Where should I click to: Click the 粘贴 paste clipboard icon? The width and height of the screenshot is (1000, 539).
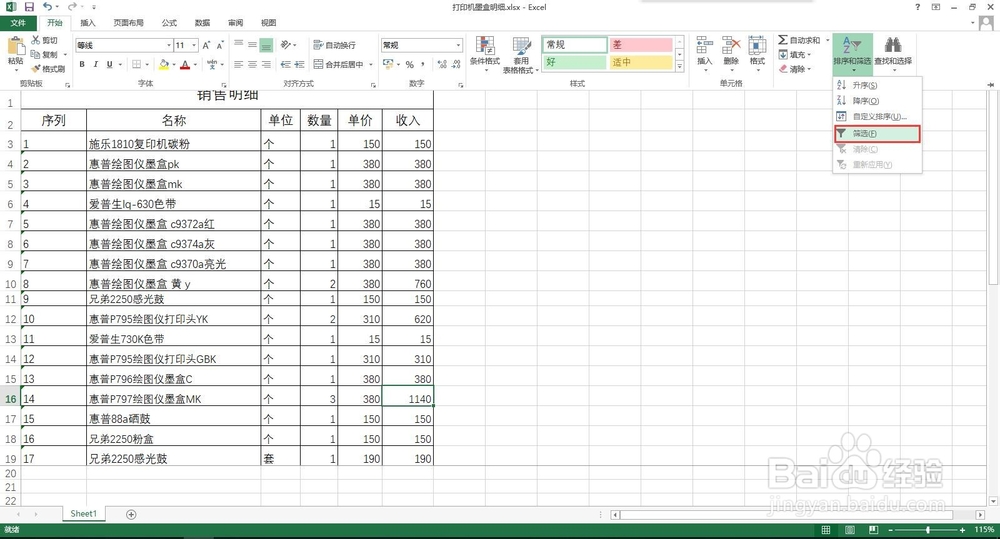pyautogui.click(x=15, y=46)
